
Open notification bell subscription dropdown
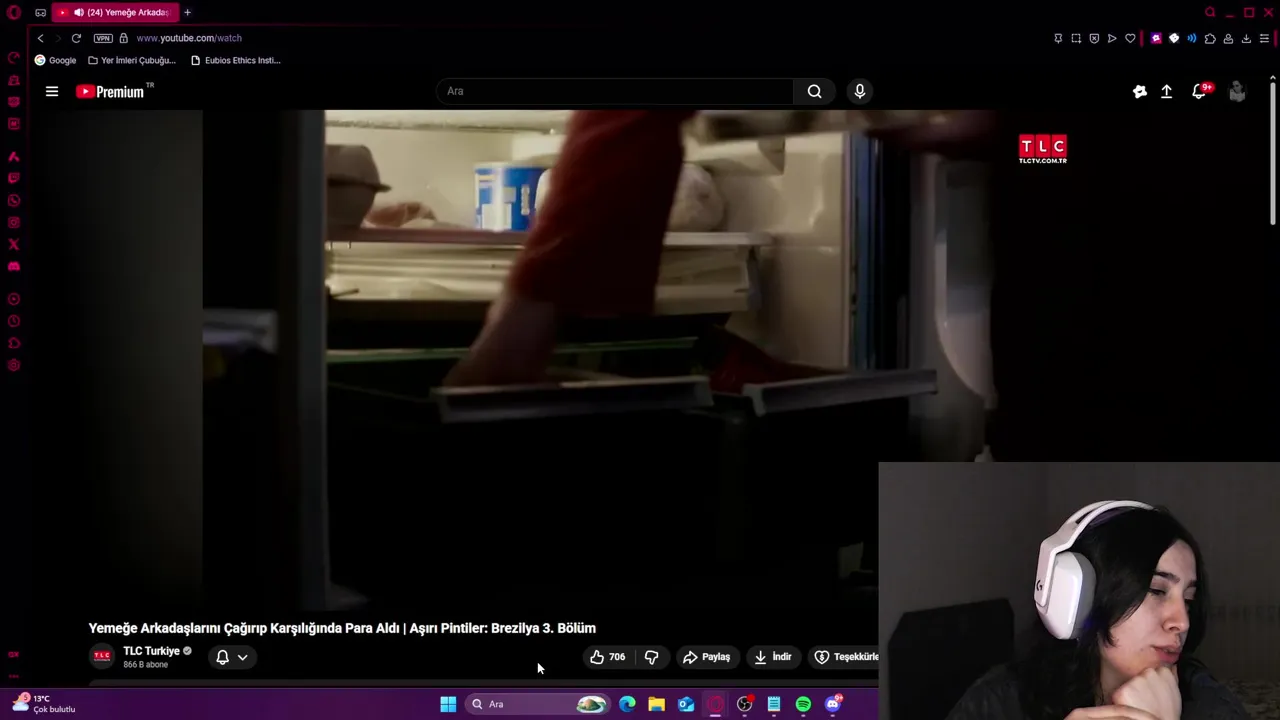tap(231, 657)
